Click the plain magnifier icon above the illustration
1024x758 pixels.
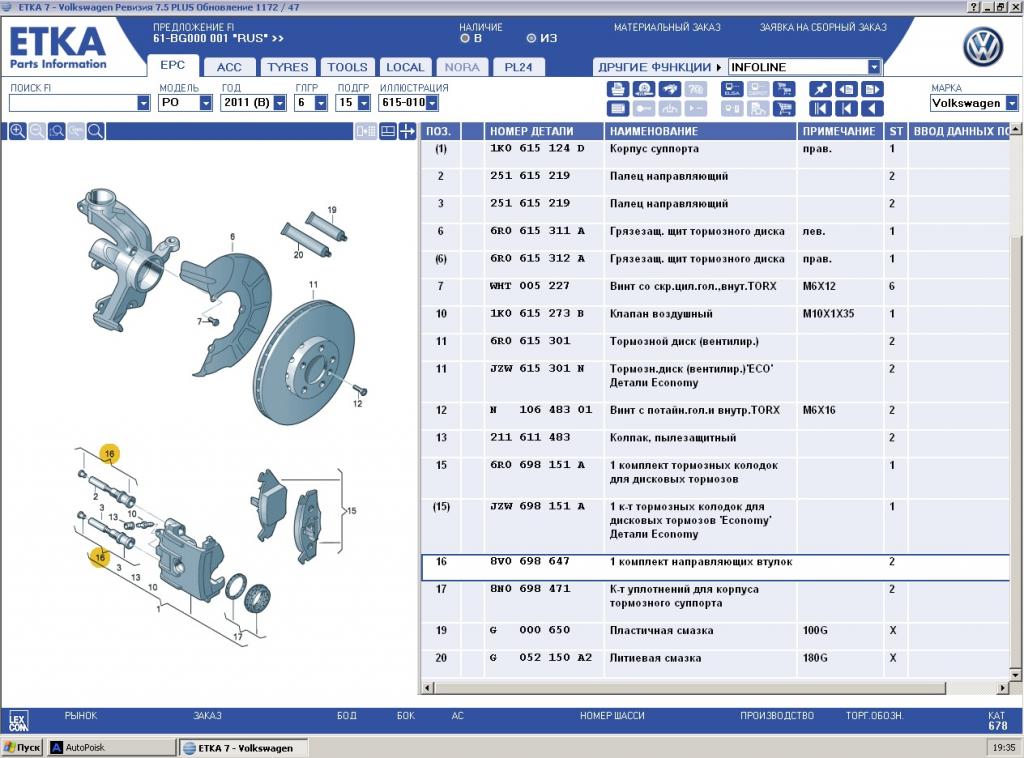pyautogui.click(x=95, y=131)
